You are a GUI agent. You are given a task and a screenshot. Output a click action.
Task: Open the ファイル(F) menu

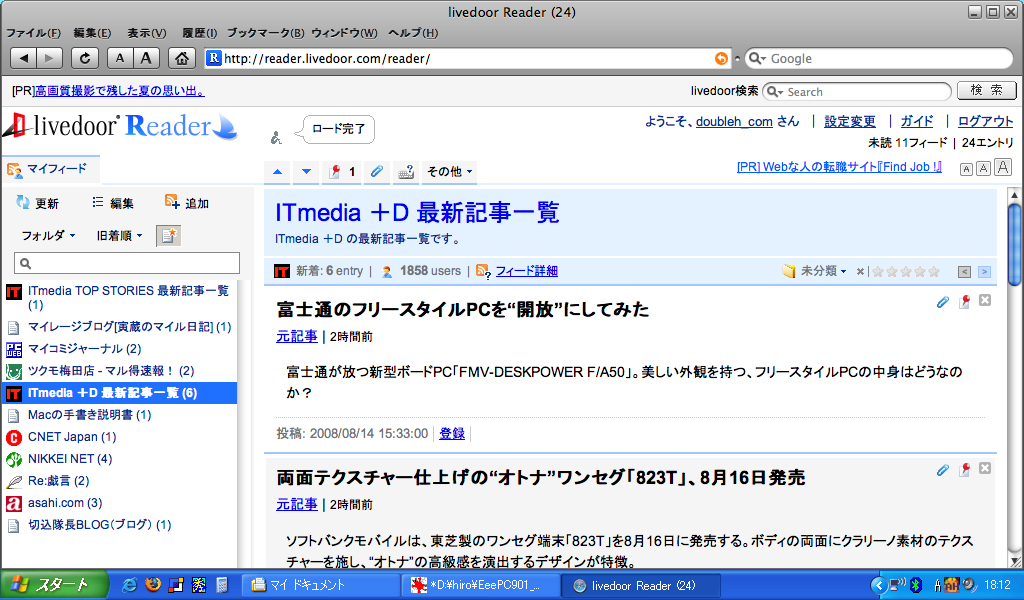33,33
